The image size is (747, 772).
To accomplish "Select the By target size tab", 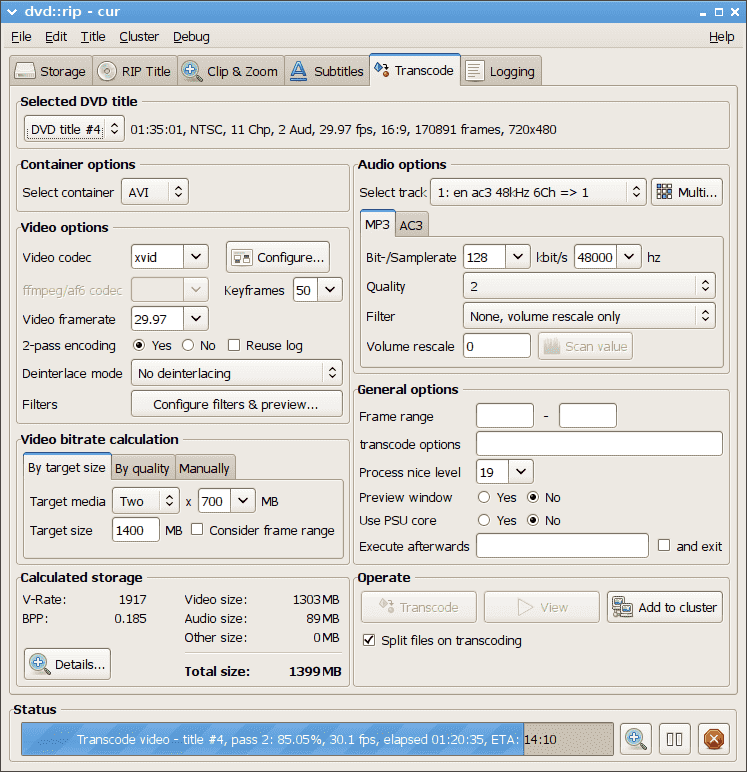I will [66, 467].
